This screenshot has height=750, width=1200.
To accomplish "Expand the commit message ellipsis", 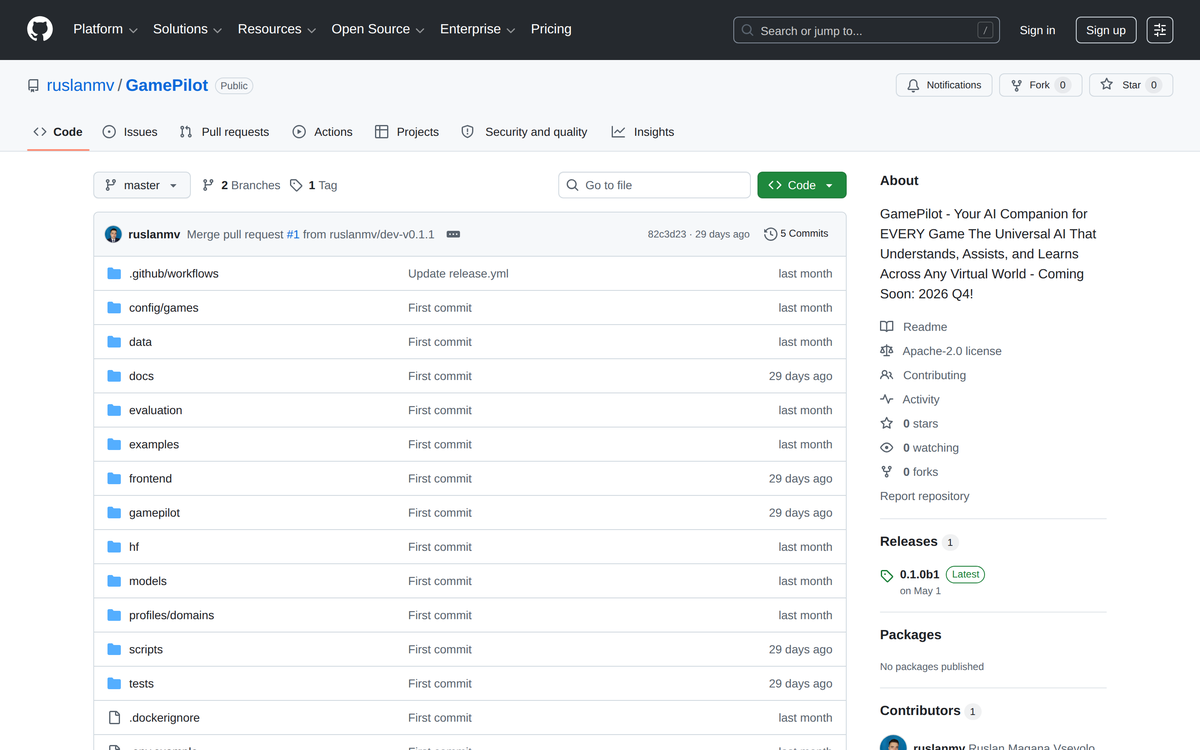I will (453, 234).
